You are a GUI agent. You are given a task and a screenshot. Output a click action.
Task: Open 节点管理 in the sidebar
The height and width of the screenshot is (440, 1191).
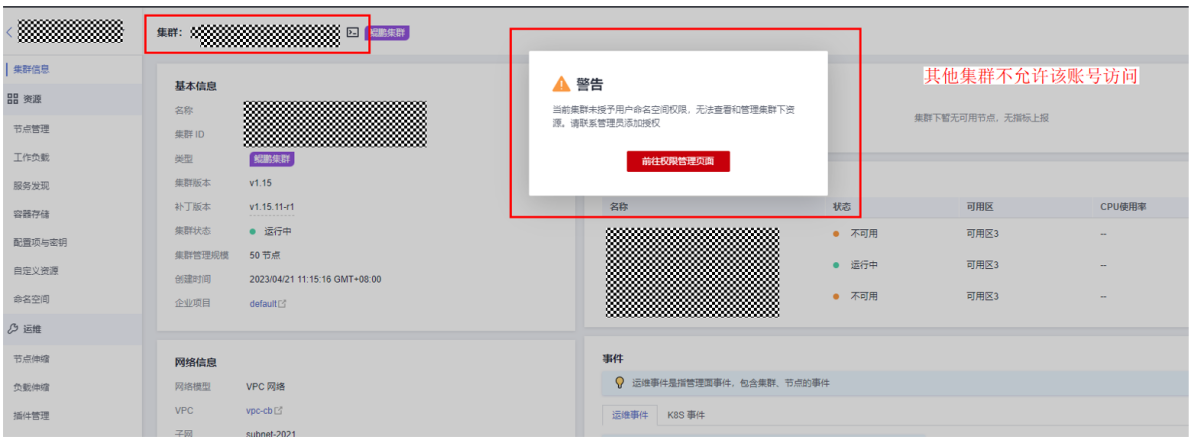tap(32, 129)
